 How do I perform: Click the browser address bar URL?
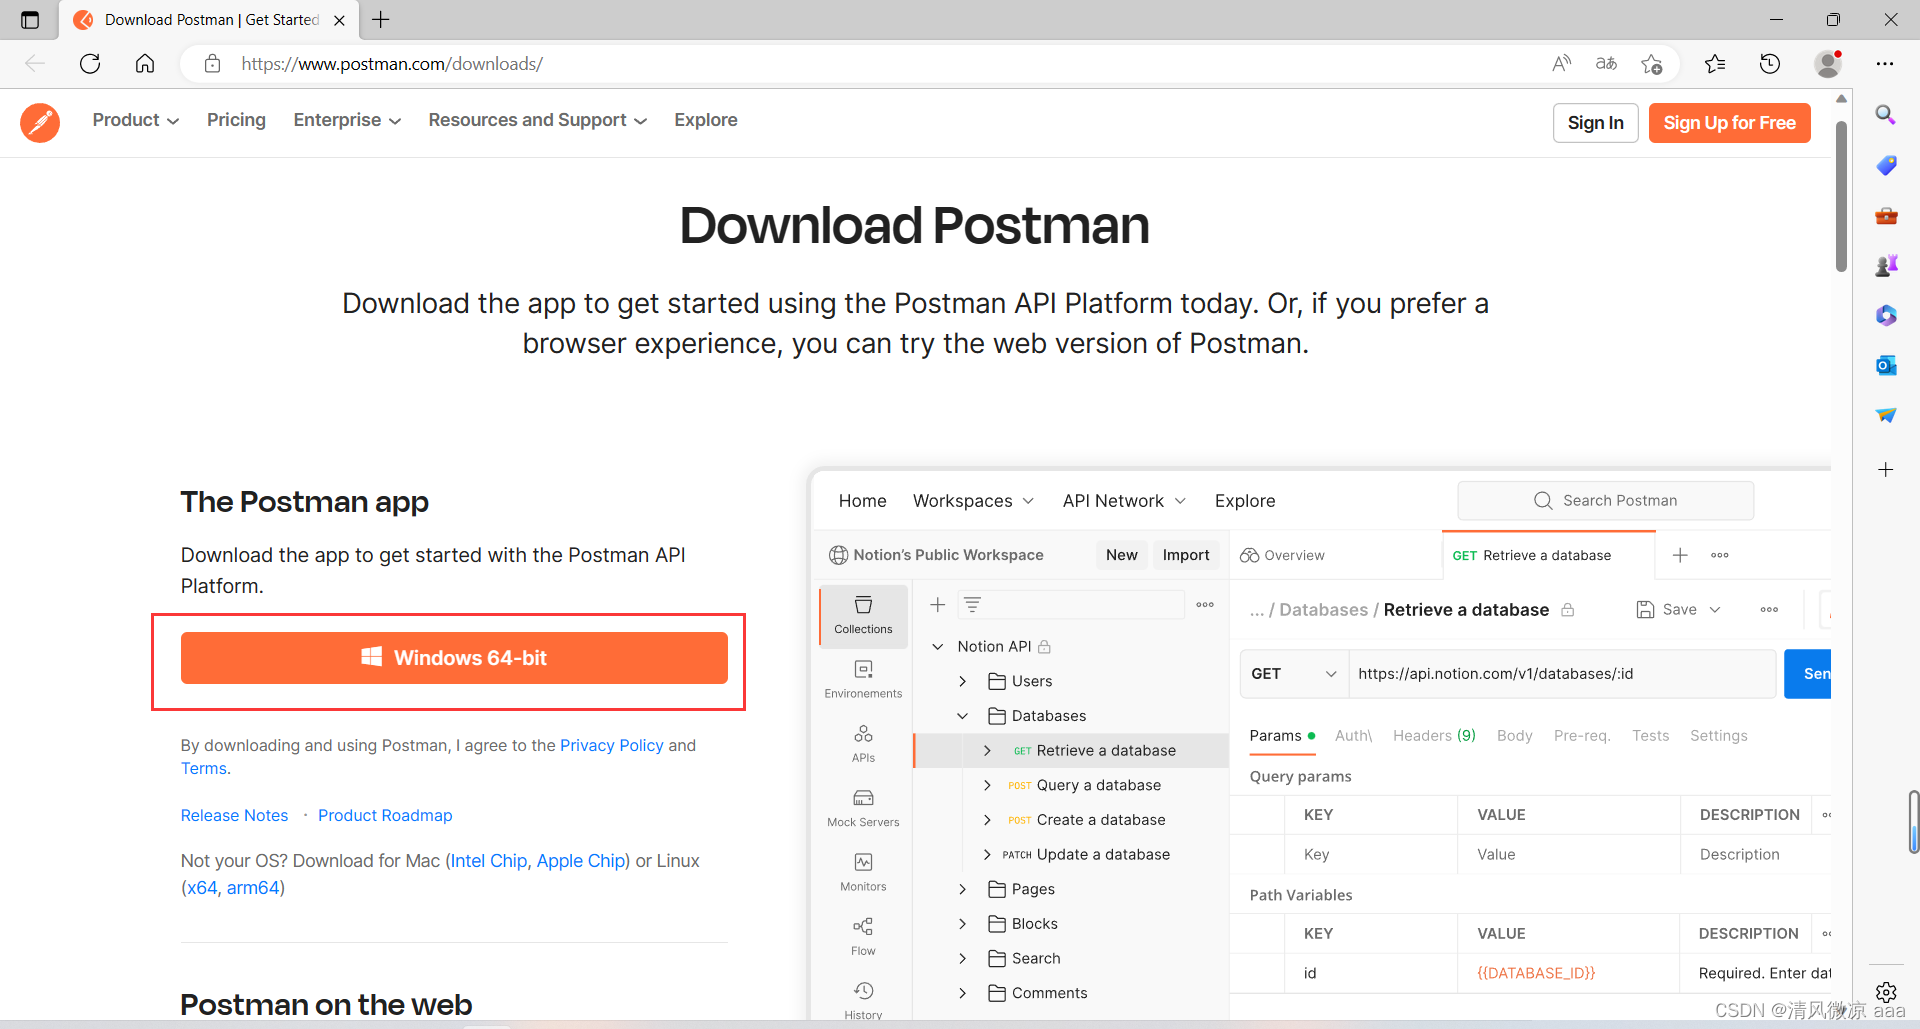(392, 64)
